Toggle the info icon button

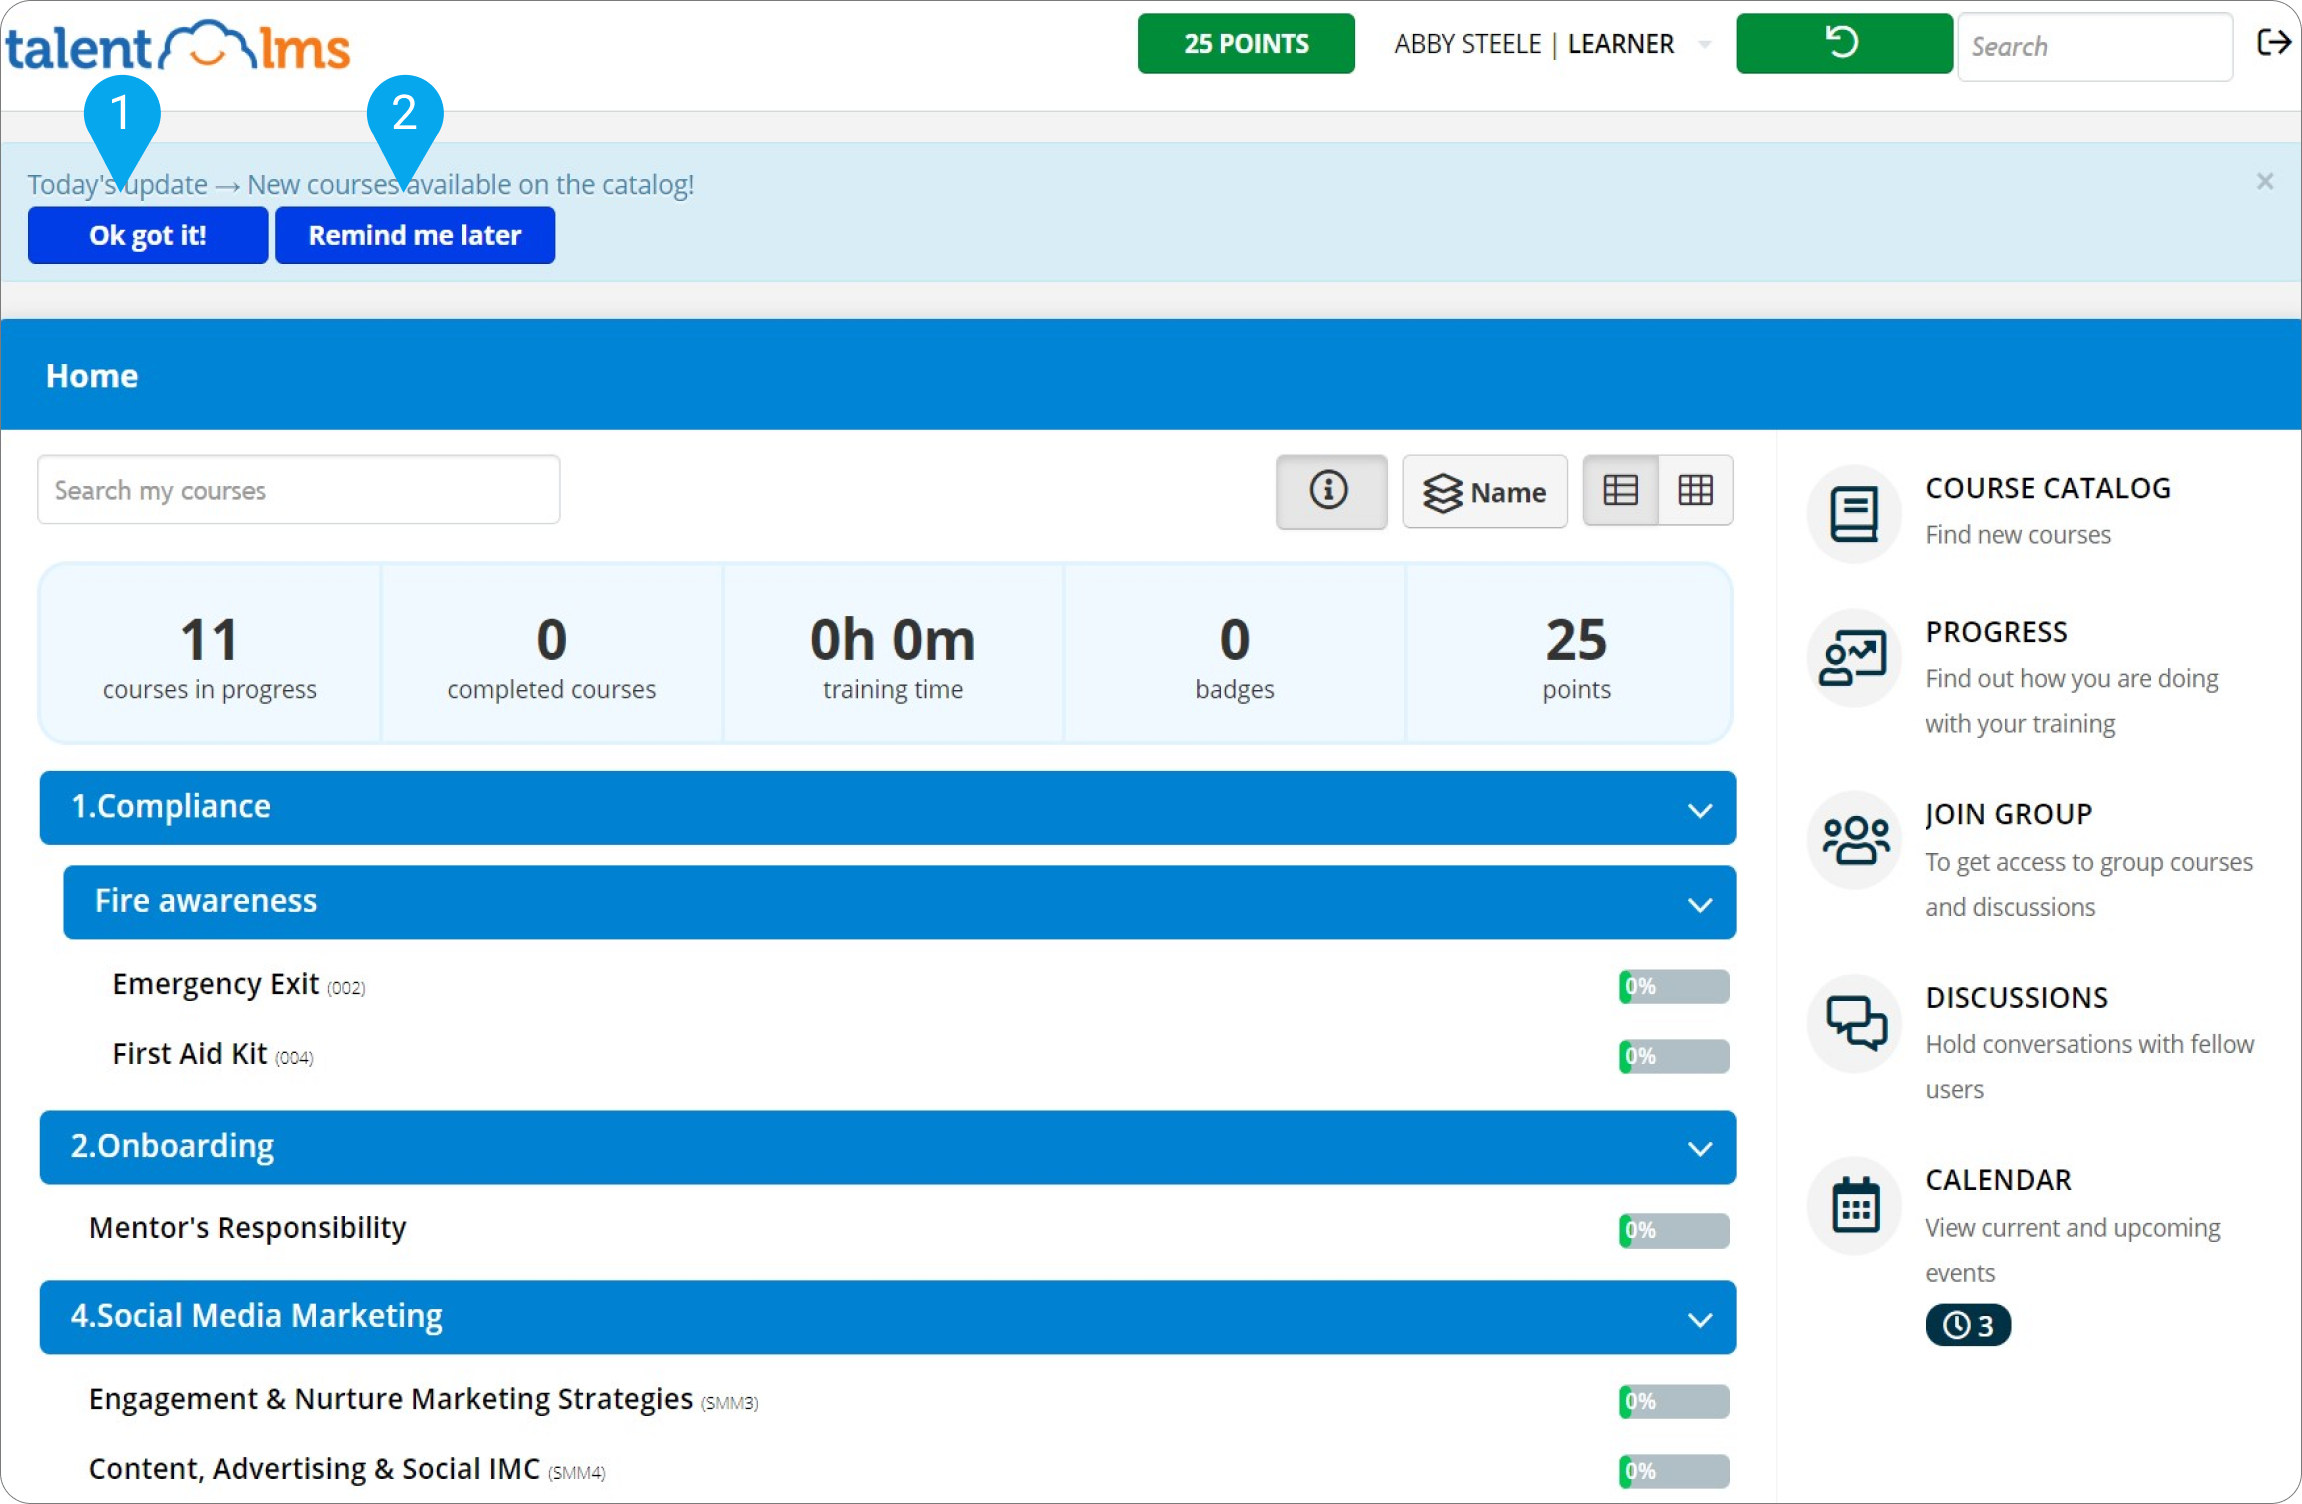coord(1331,491)
